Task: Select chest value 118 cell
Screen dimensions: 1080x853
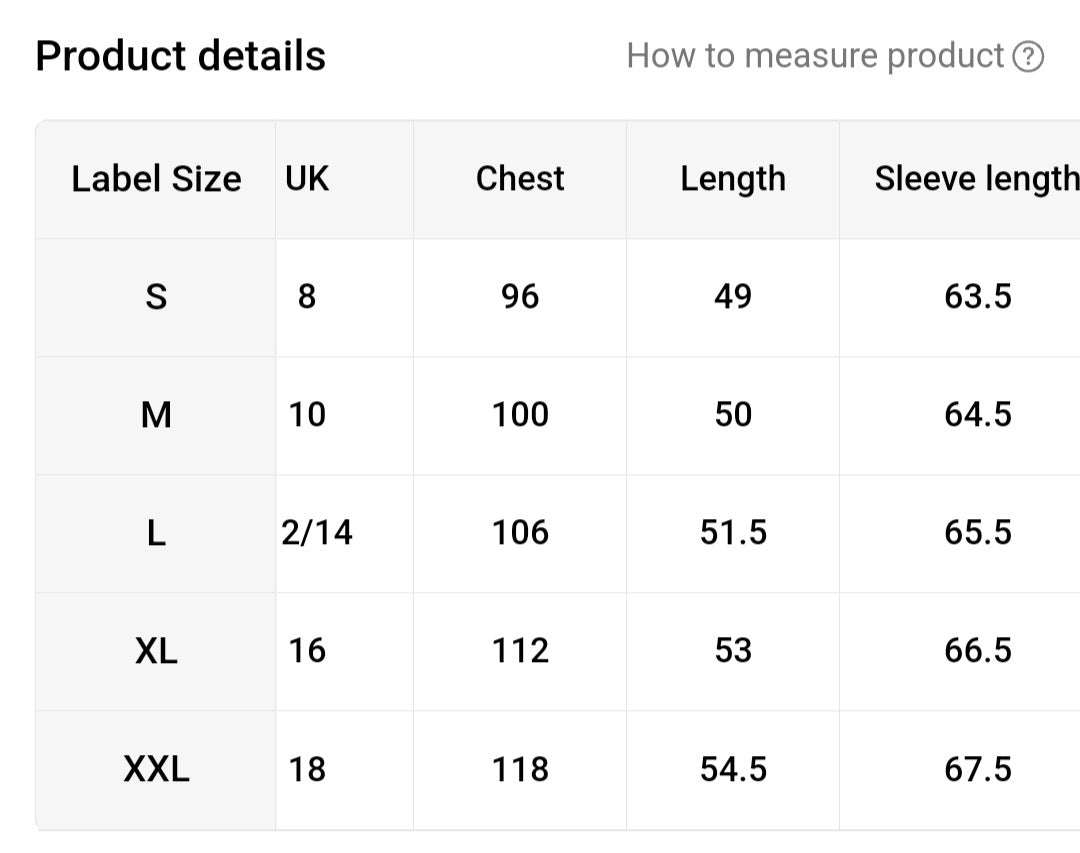Action: click(520, 769)
